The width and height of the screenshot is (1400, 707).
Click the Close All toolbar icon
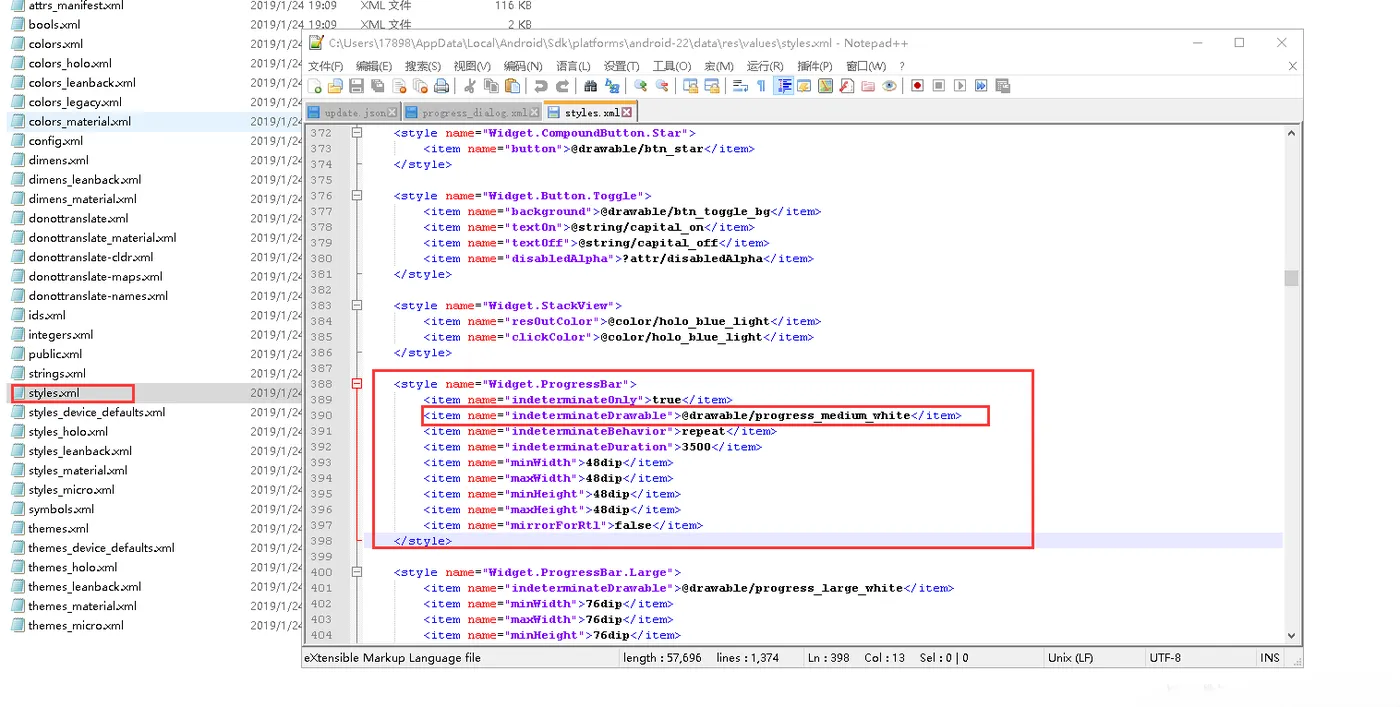click(420, 86)
